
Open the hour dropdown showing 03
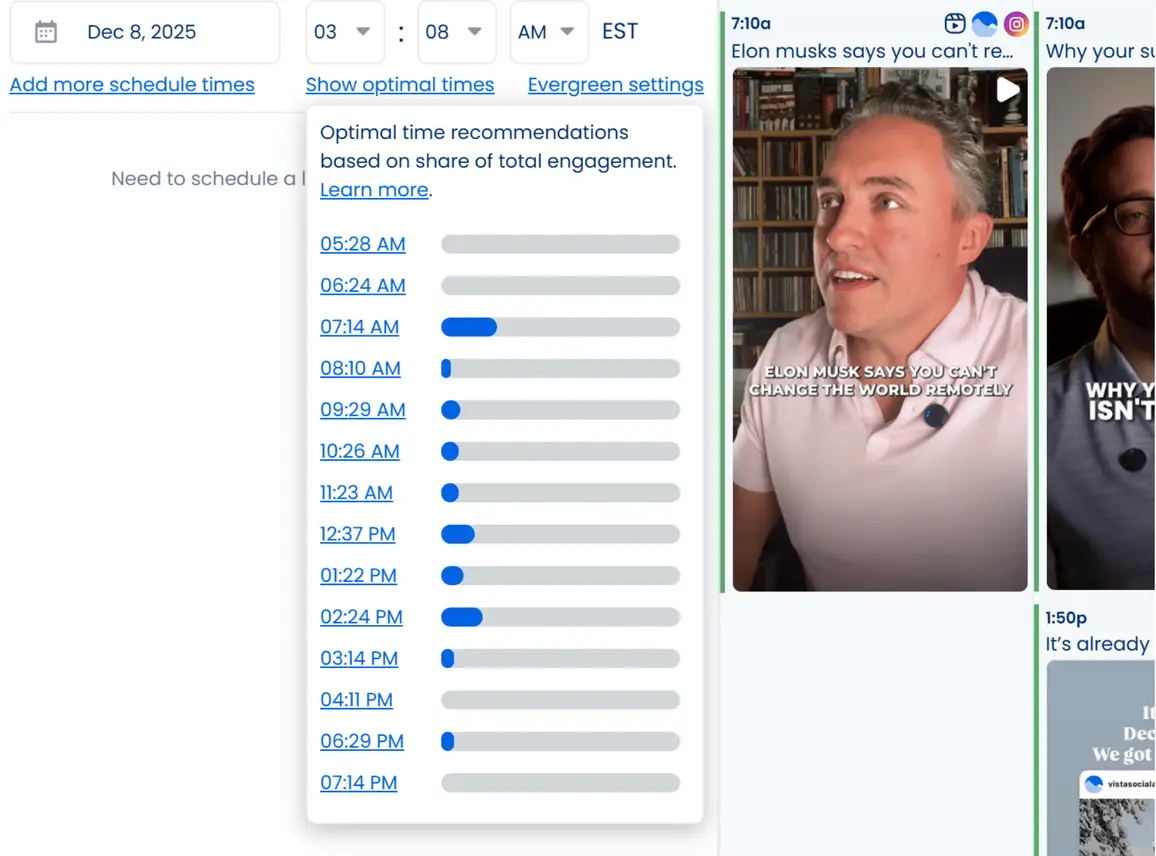click(344, 32)
